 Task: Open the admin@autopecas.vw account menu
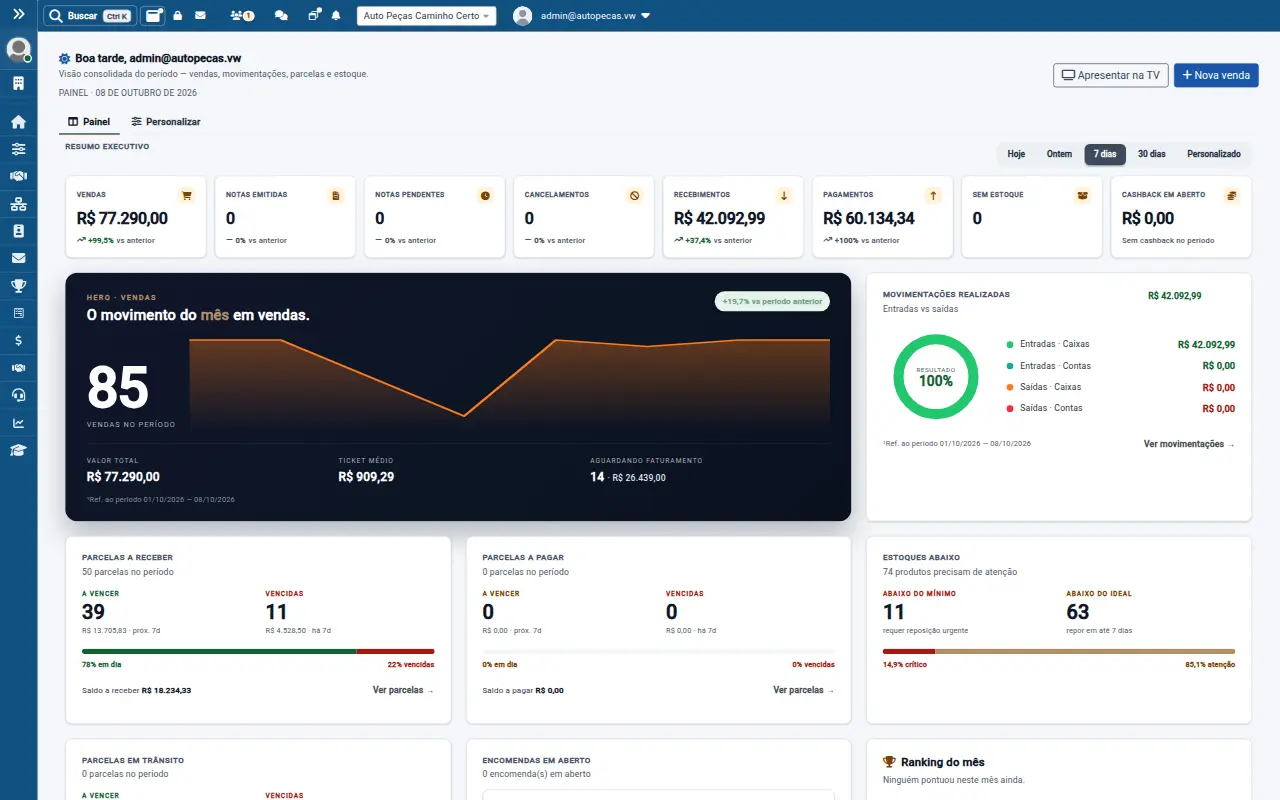582,16
